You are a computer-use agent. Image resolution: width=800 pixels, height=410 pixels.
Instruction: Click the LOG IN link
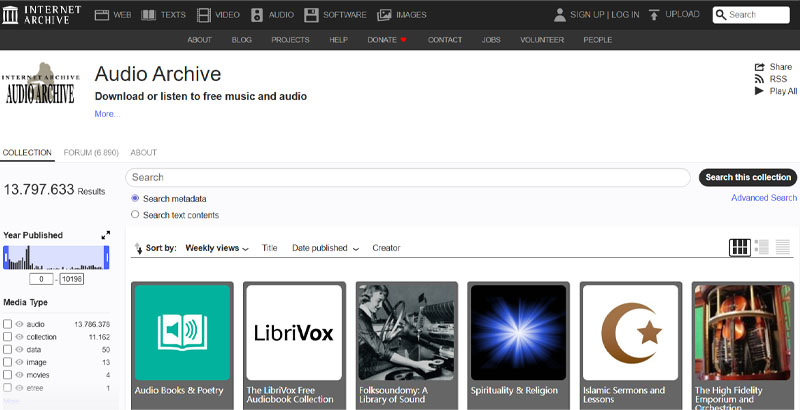625,15
